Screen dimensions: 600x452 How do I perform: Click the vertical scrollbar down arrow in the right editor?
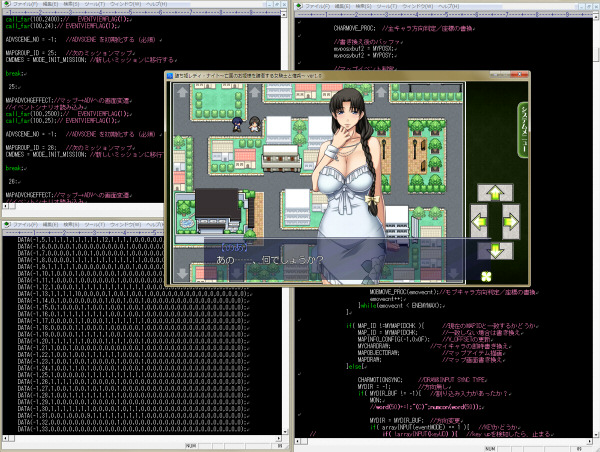[596, 434]
